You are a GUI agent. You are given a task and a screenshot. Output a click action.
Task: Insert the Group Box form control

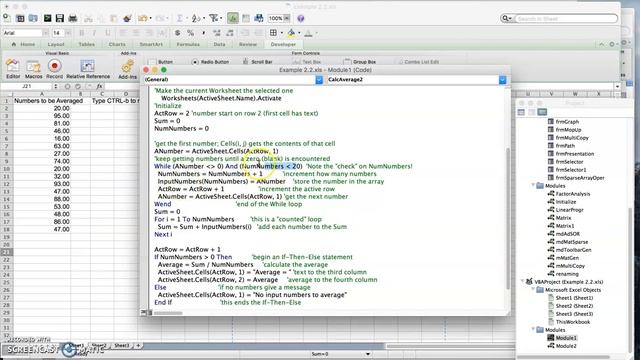pos(360,62)
